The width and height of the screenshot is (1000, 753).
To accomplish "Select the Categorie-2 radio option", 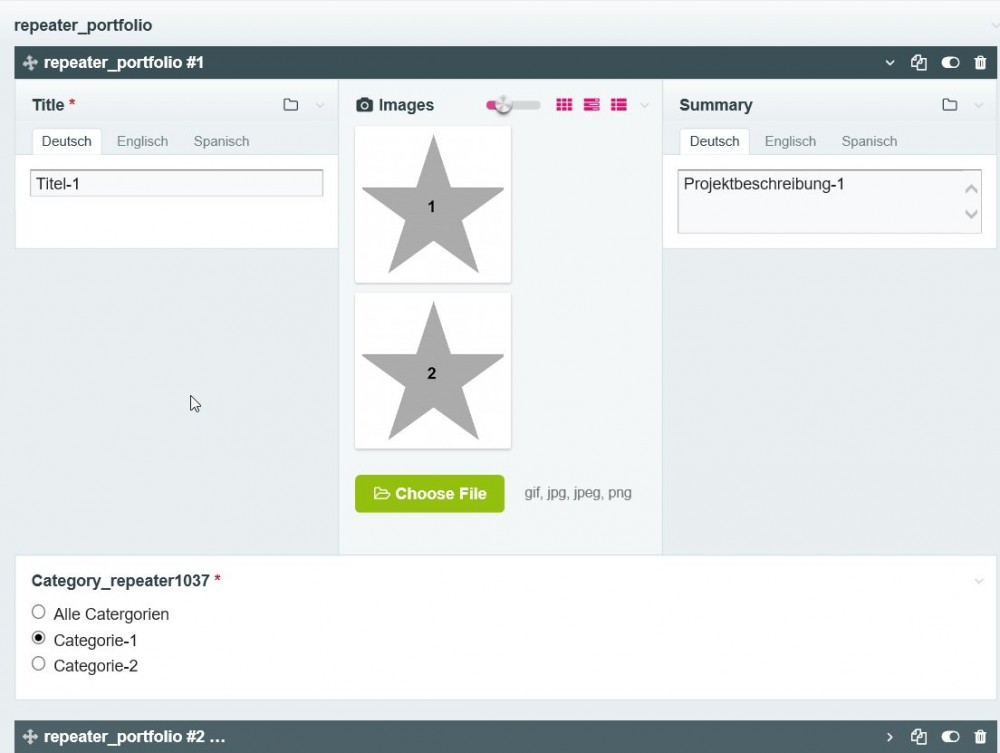I will [39, 664].
